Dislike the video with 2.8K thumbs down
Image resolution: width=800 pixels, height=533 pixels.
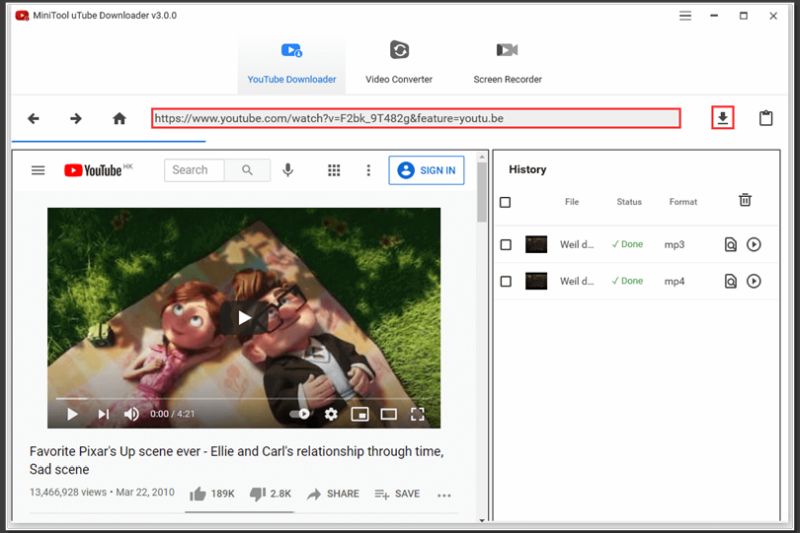tap(270, 494)
